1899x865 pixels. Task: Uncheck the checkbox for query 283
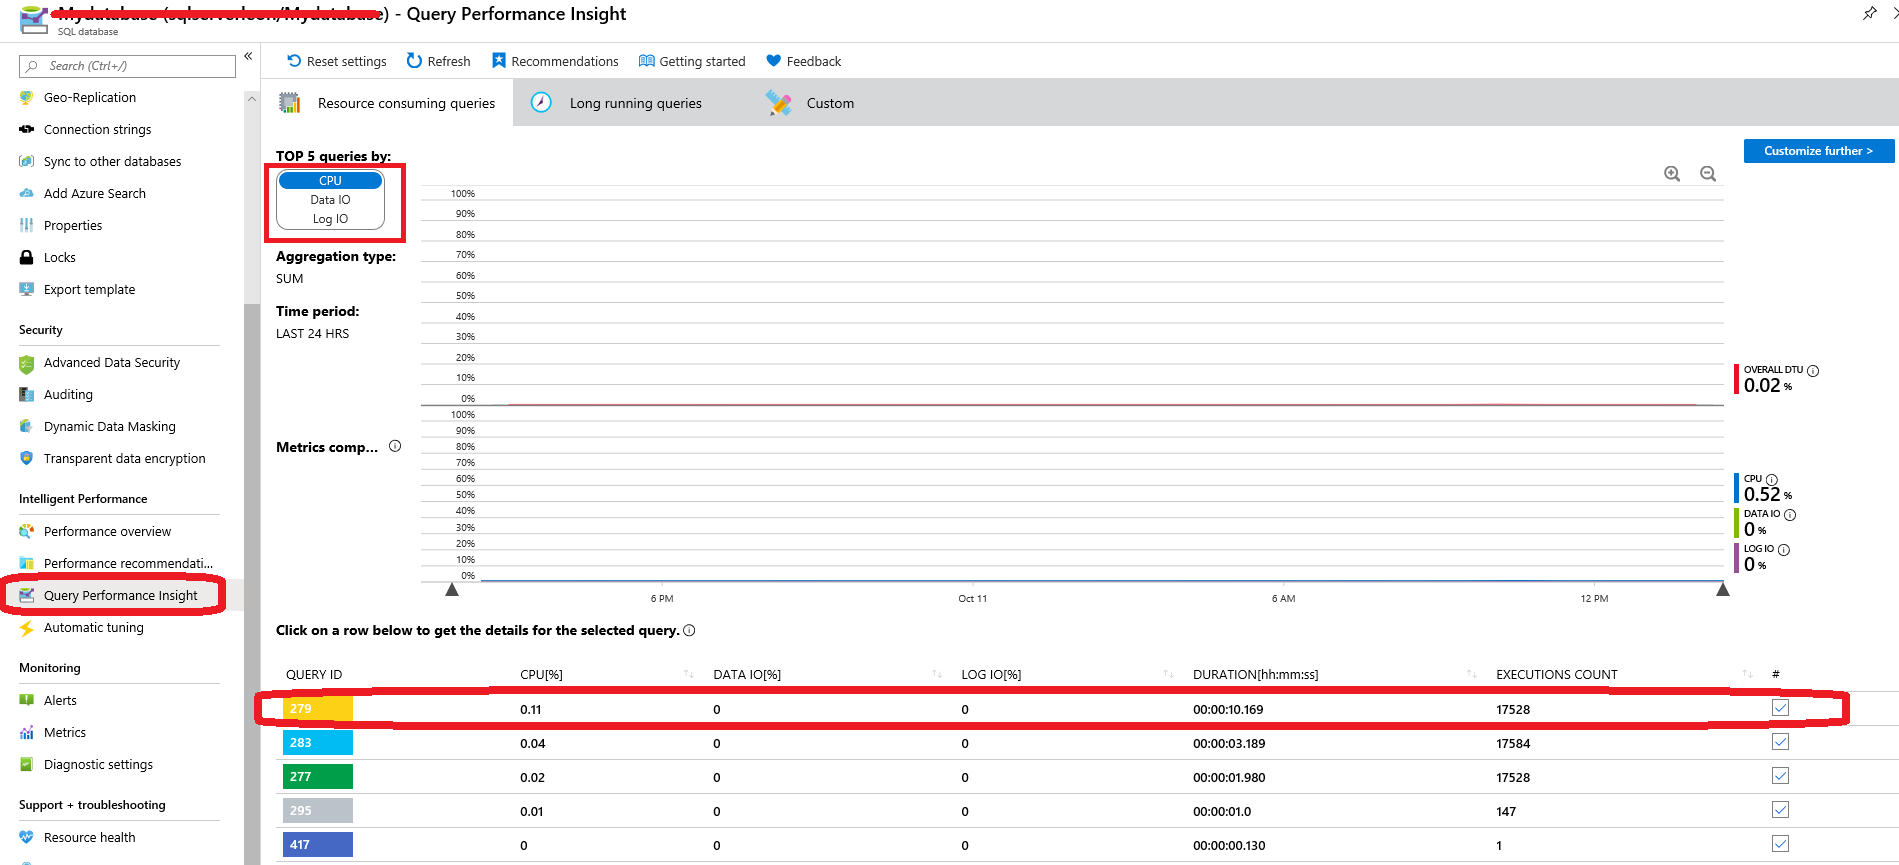[x=1780, y=742]
